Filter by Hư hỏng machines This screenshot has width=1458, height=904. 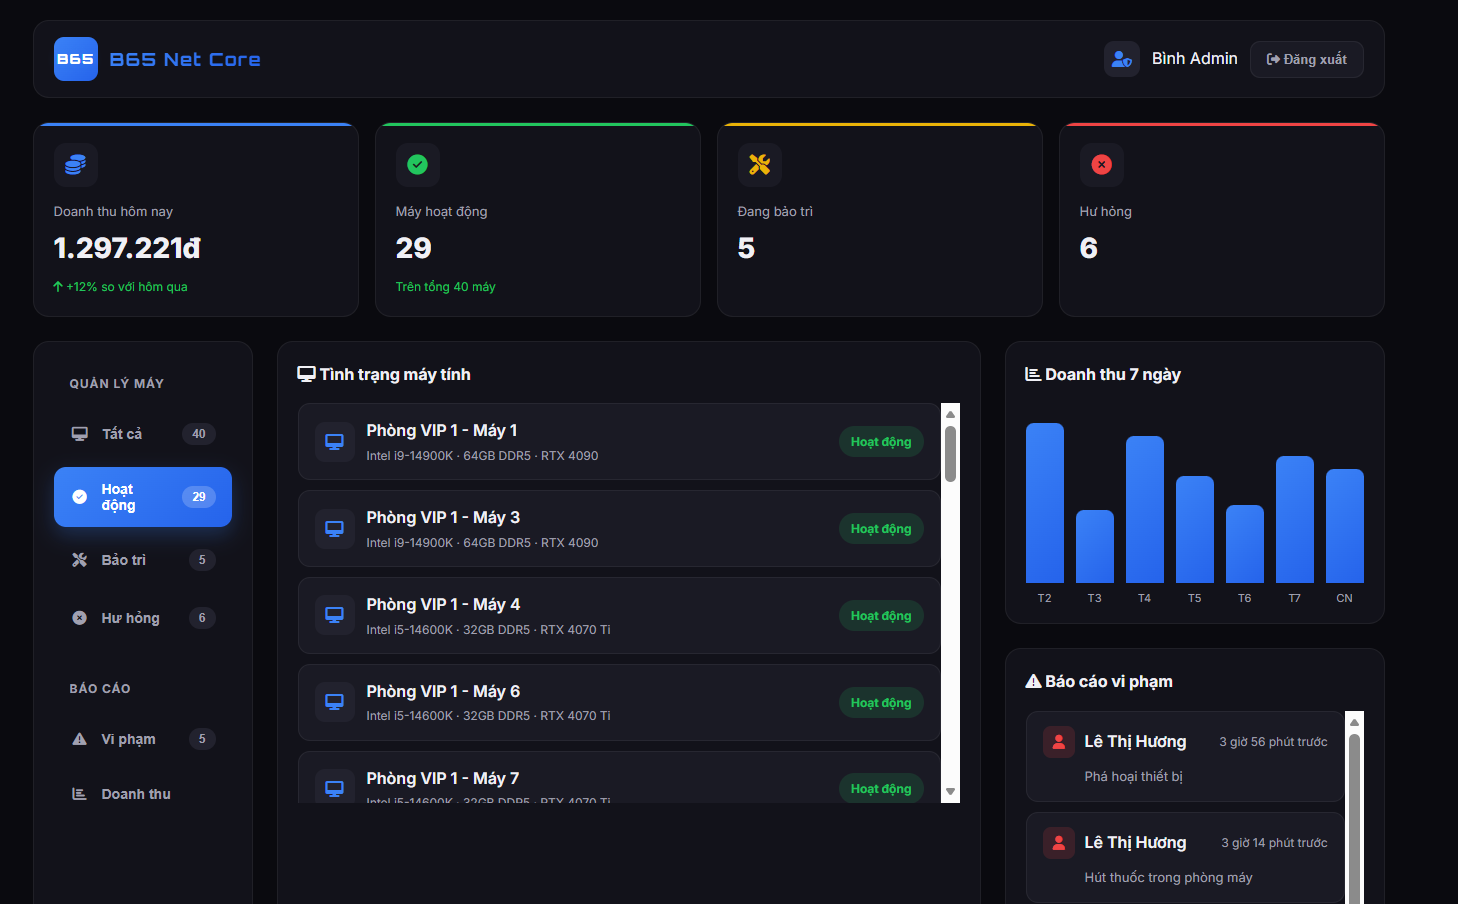point(142,618)
